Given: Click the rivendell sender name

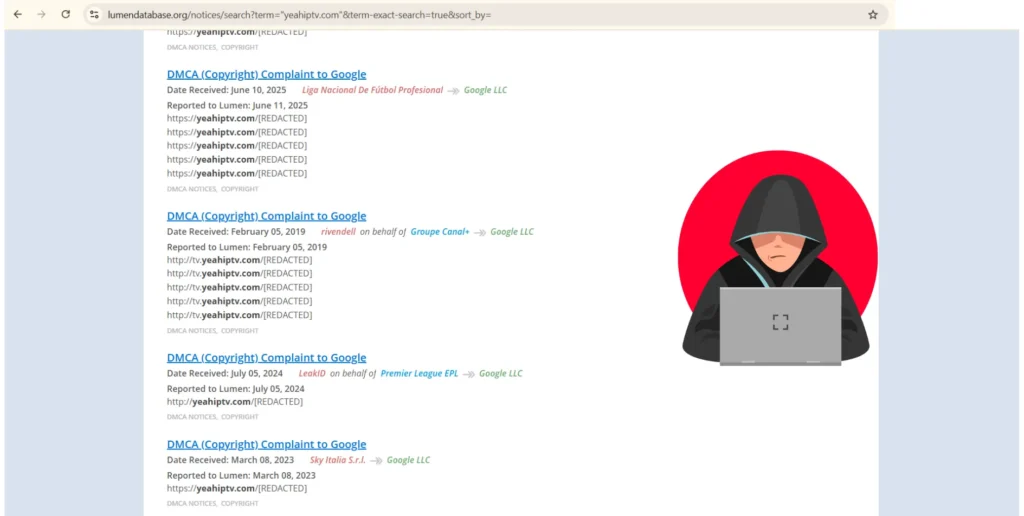Looking at the screenshot, I should [x=338, y=232].
